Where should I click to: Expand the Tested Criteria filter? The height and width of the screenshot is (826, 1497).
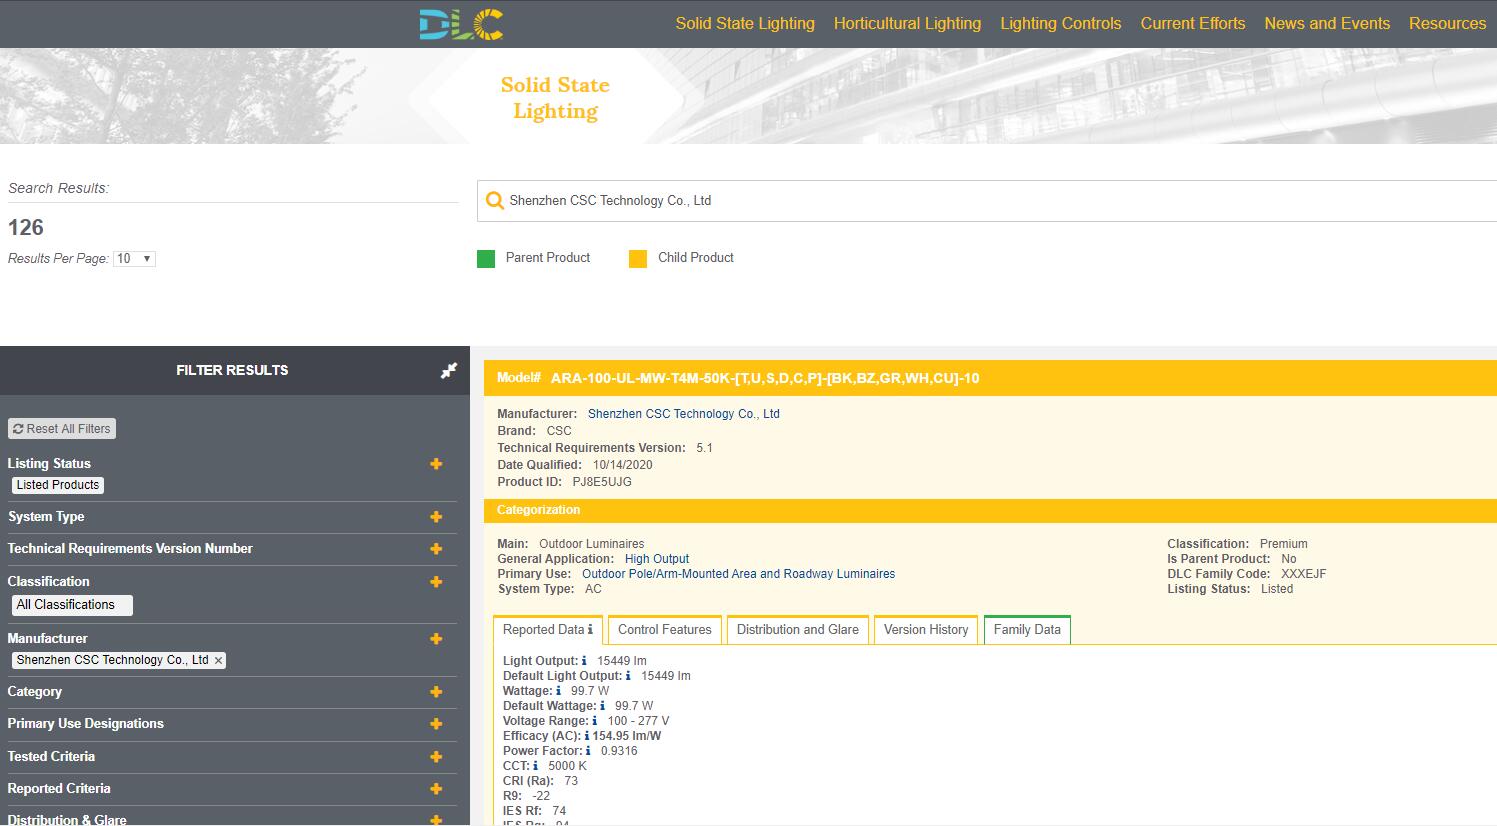[x=436, y=757]
